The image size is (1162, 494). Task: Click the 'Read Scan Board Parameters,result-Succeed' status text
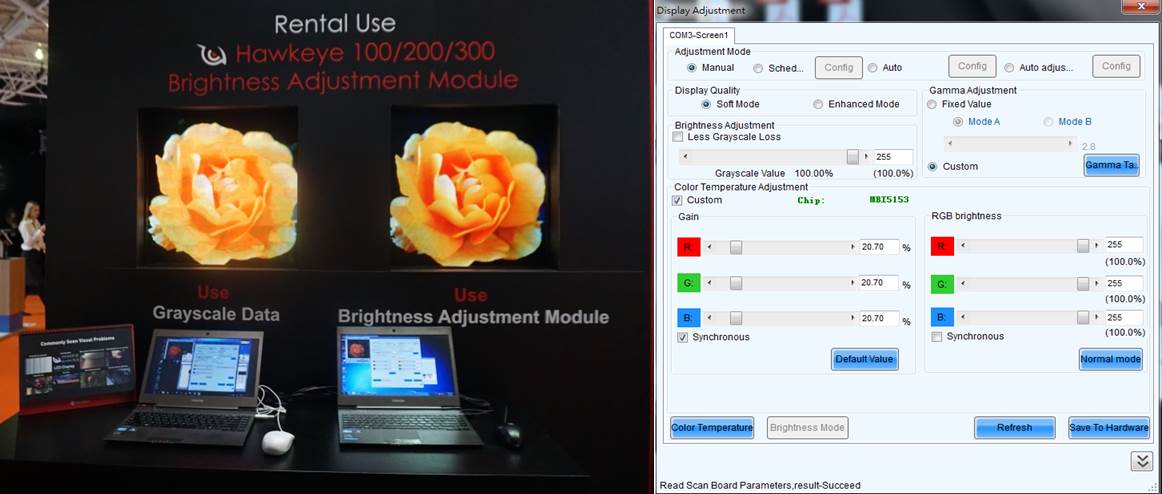760,485
